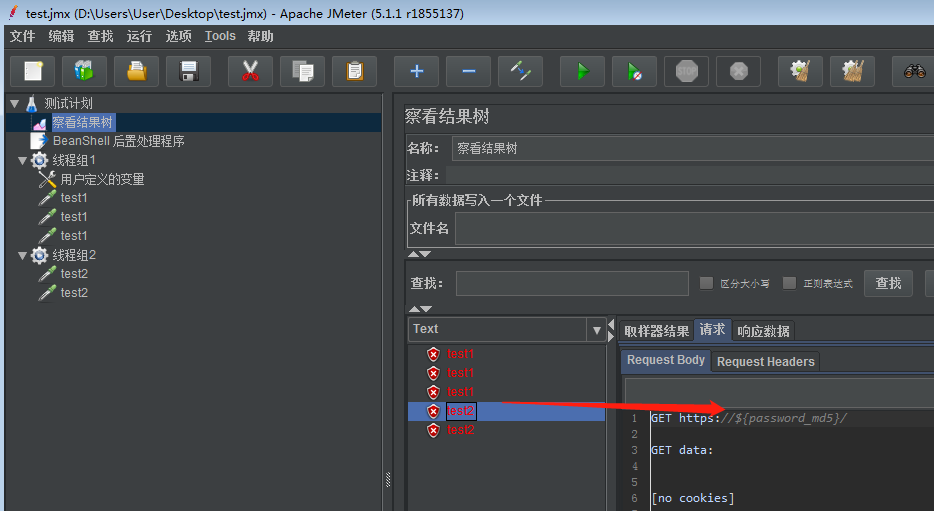This screenshot has height=511, width=934.
Task: Click the 查找 search button
Action: [x=888, y=283]
